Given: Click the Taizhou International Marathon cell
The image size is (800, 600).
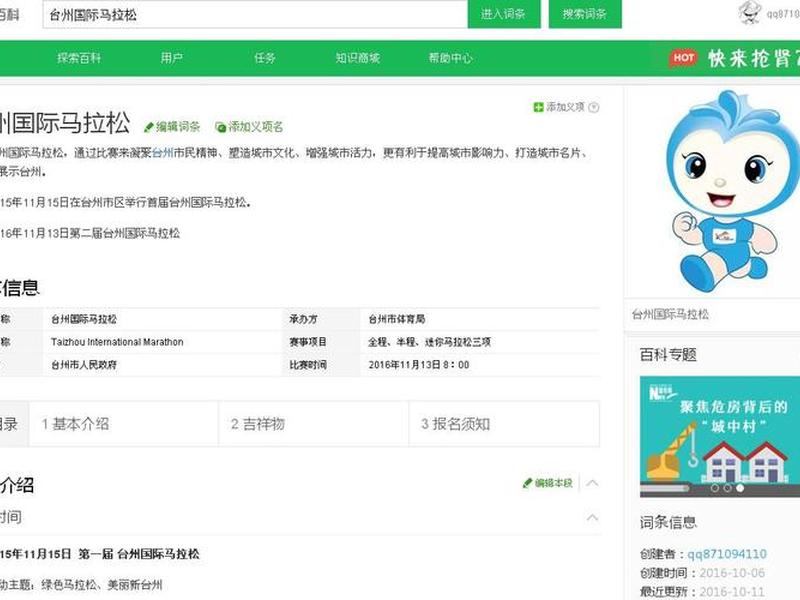Looking at the screenshot, I should point(163,342).
